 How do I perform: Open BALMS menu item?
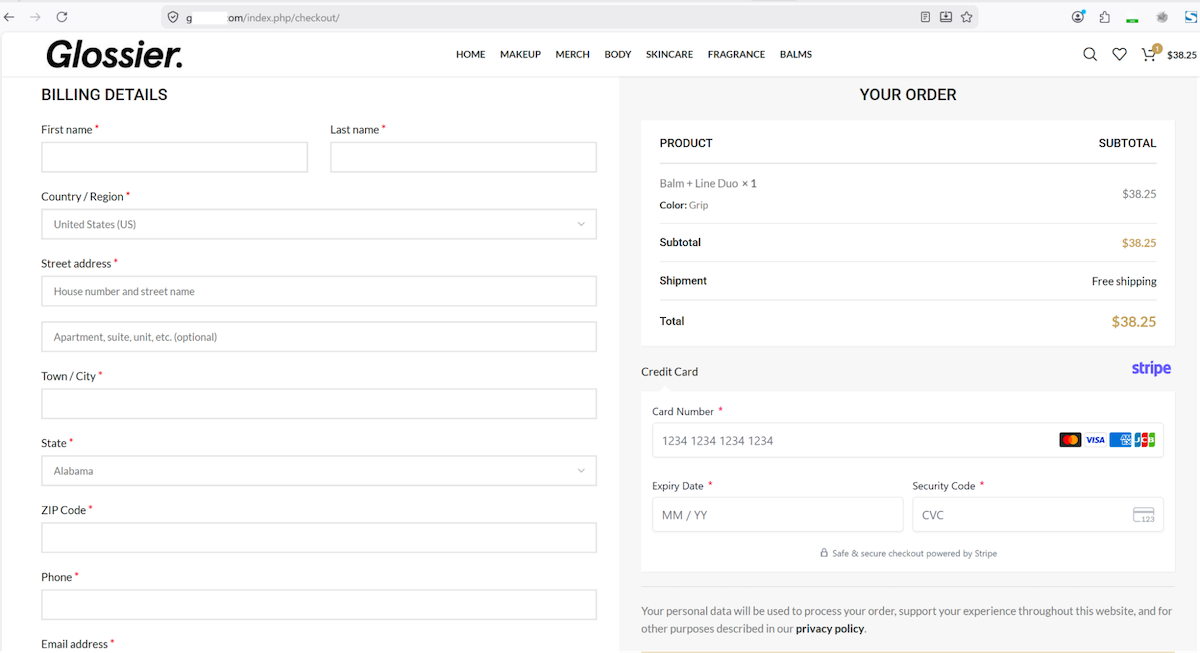tap(796, 54)
